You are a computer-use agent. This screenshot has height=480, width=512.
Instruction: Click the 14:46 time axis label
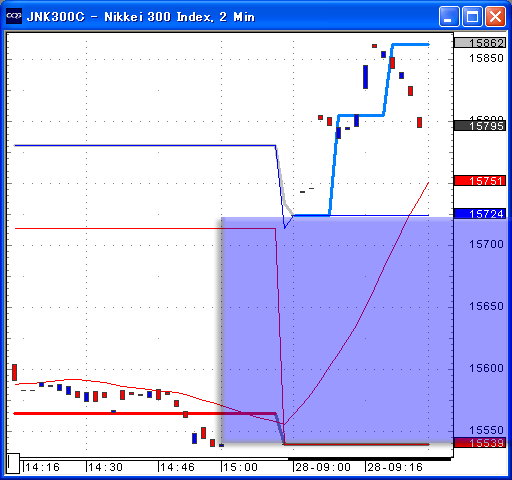[177, 467]
